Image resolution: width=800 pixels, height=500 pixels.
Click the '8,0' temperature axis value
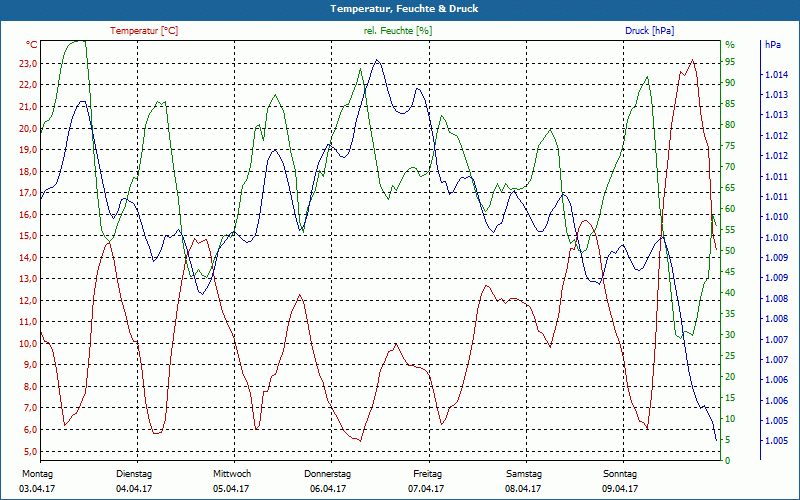(x=30, y=387)
